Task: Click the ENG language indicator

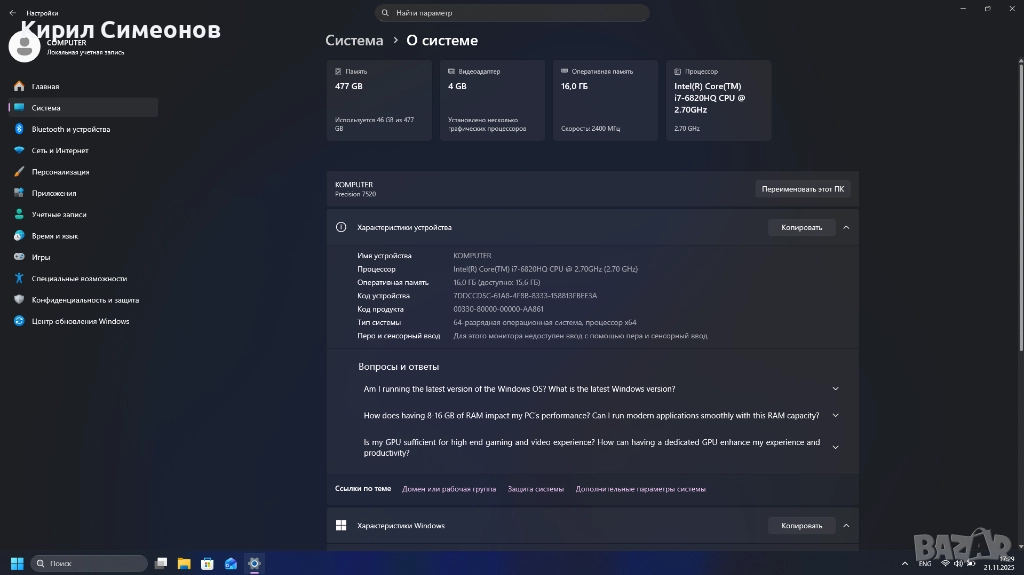Action: (925, 563)
